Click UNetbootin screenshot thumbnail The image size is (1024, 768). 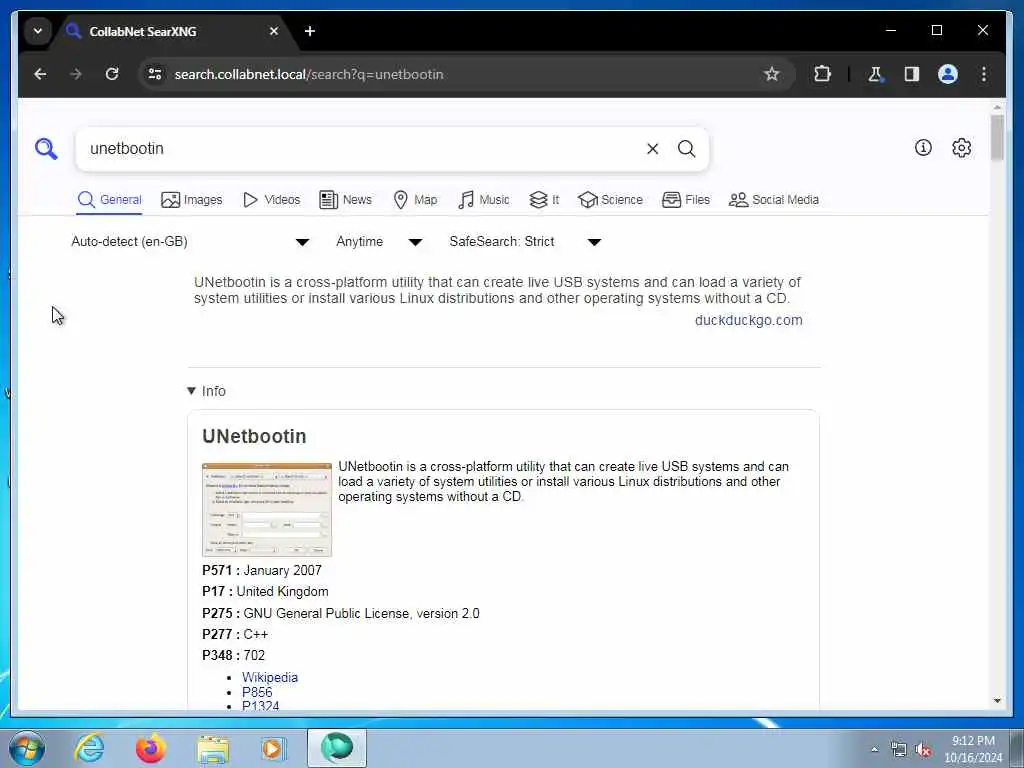267,509
